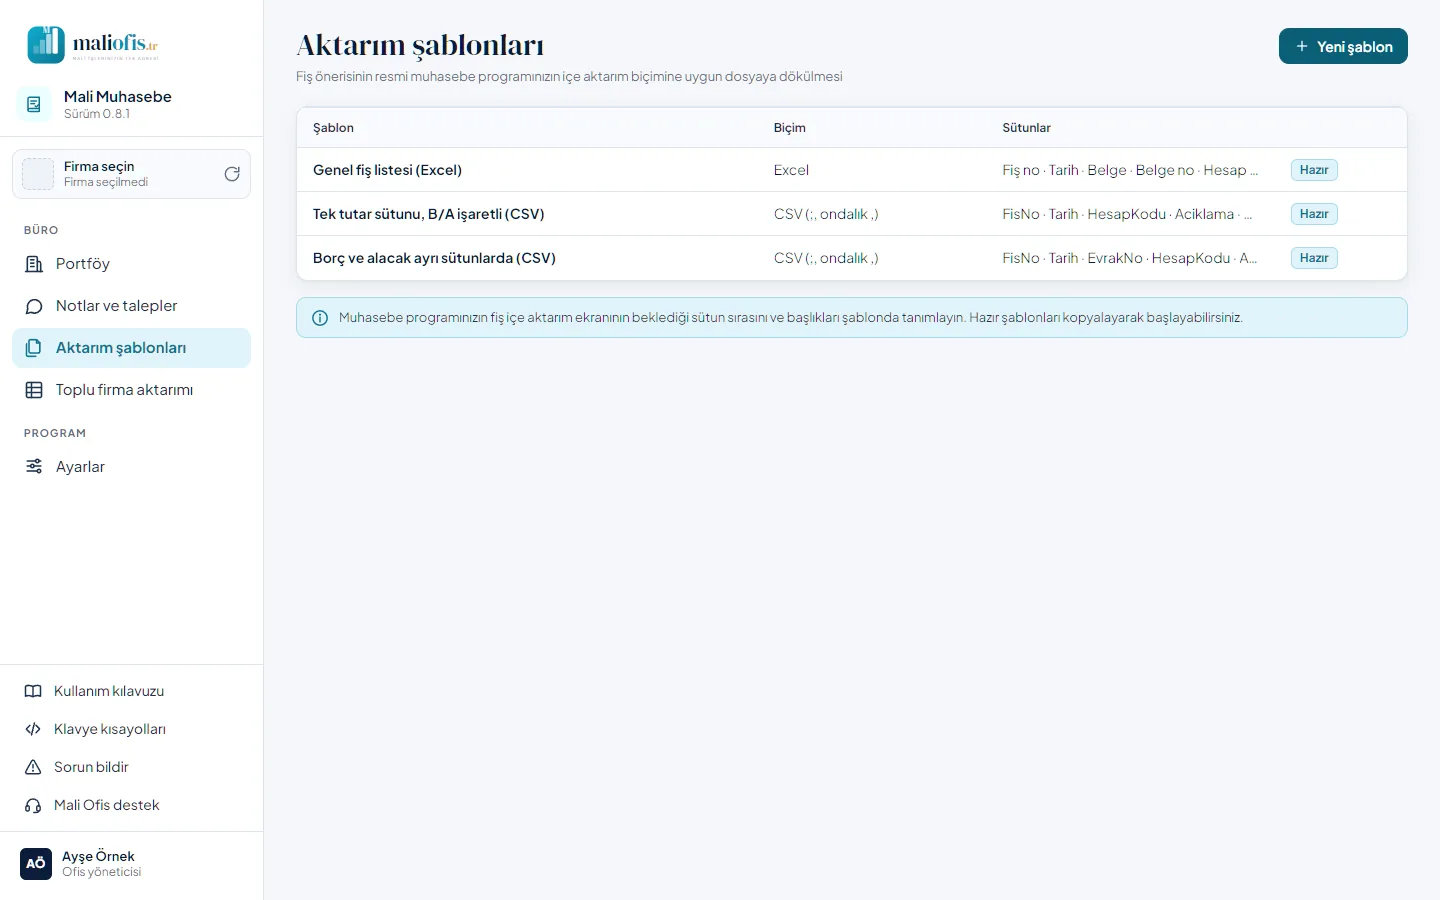Open the Kullanım kılavuzu link
Image resolution: width=1440 pixels, height=900 pixels.
point(131,691)
